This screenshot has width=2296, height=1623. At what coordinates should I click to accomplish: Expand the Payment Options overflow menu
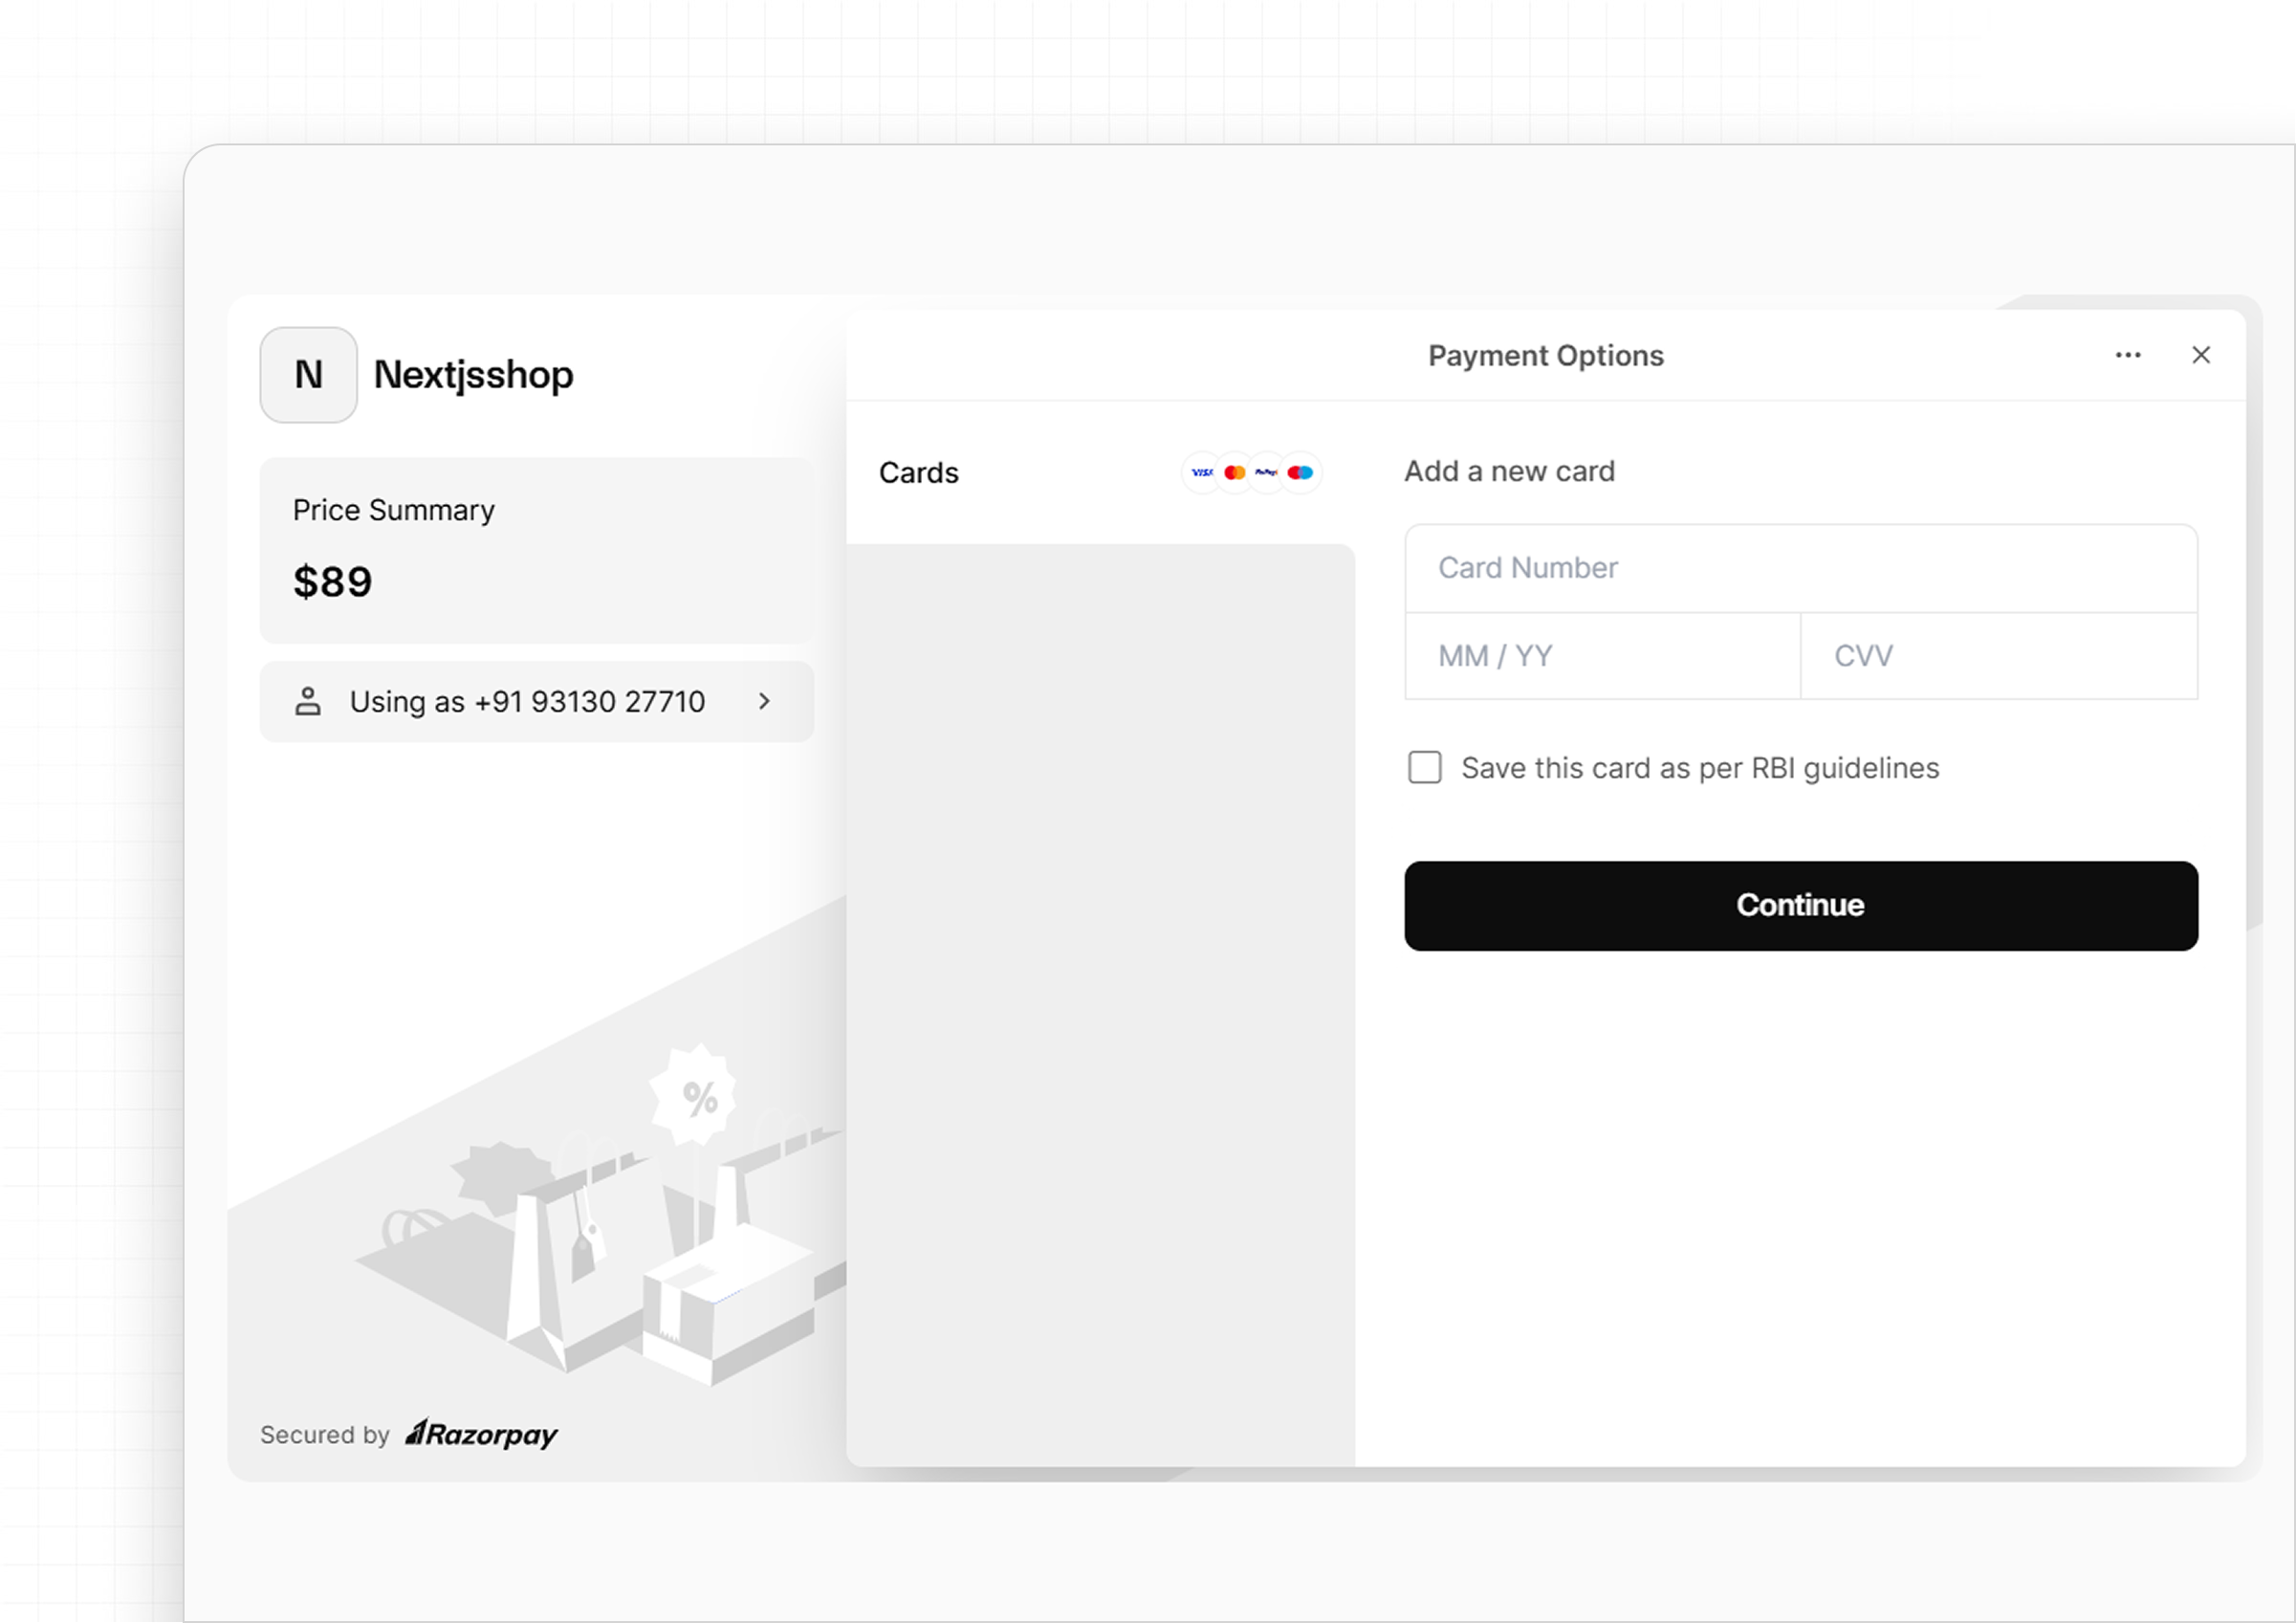[2128, 355]
